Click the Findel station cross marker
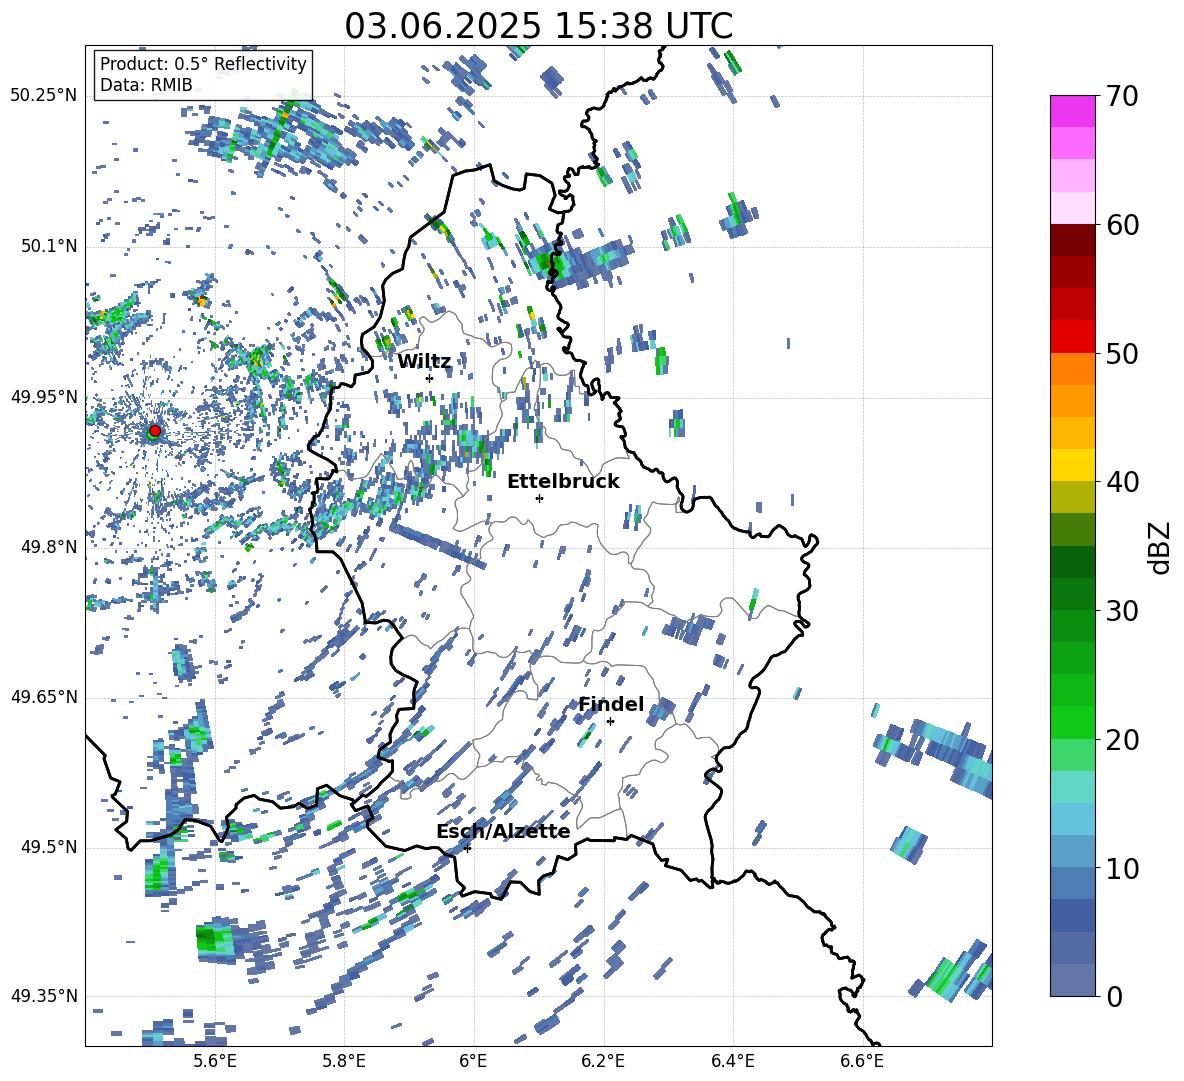The image size is (1184, 1081). [x=610, y=722]
